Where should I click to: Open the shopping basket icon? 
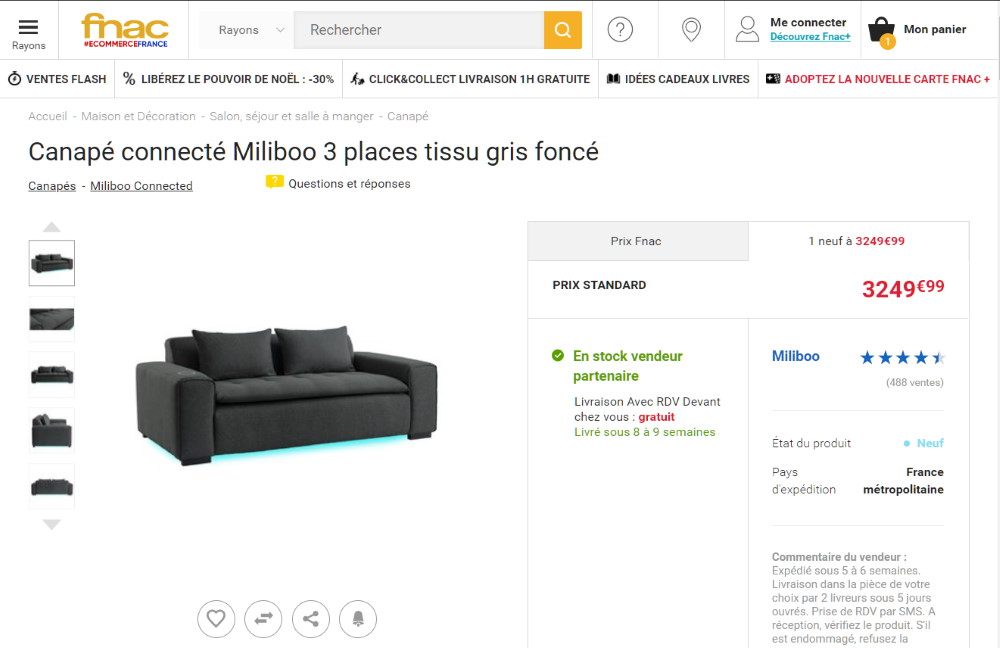pyautogui.click(x=882, y=31)
